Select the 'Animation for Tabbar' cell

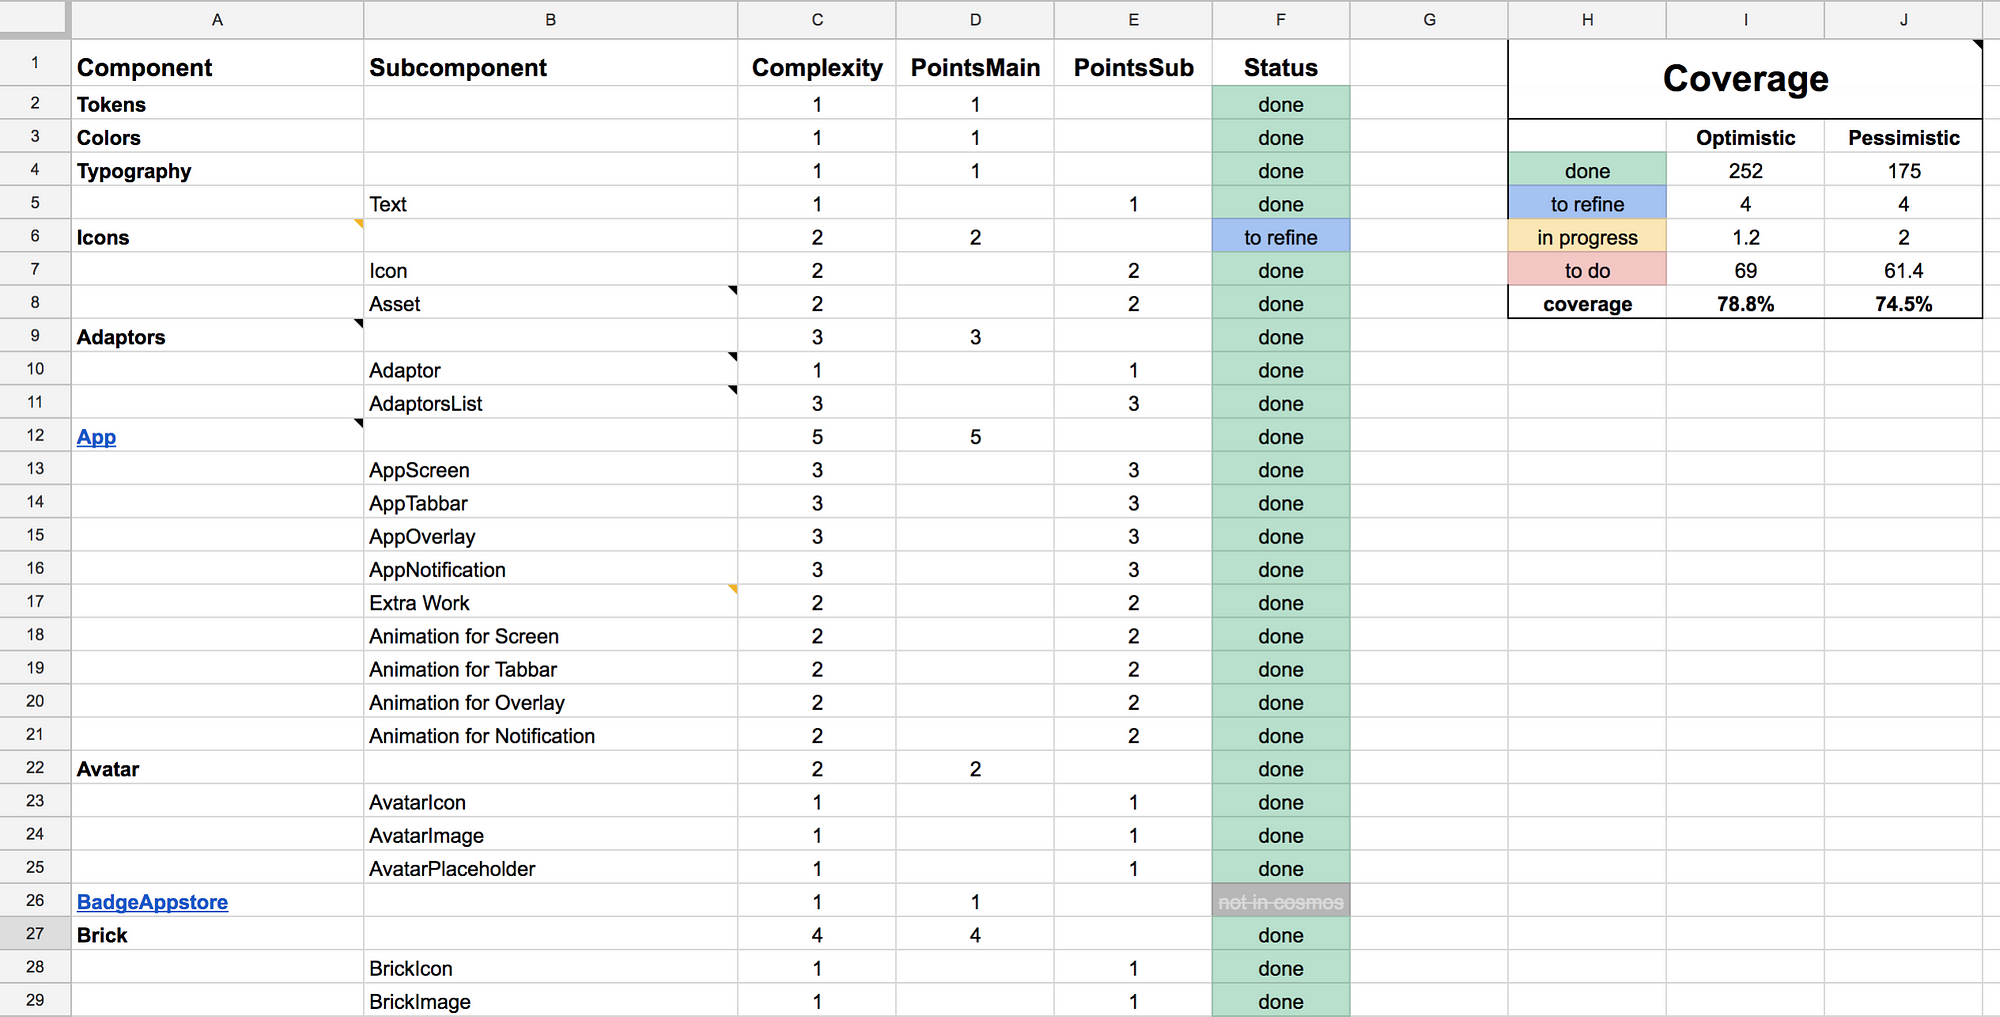coord(551,668)
